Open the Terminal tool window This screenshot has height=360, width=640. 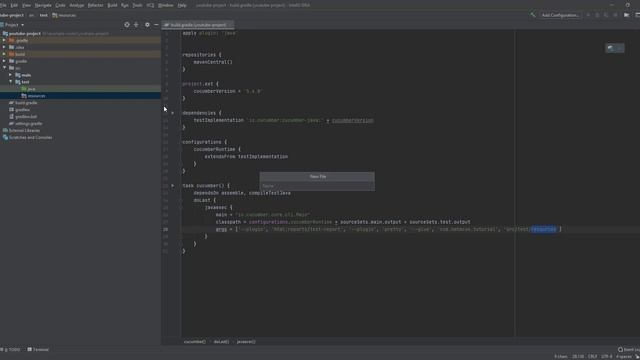[x=38, y=350]
